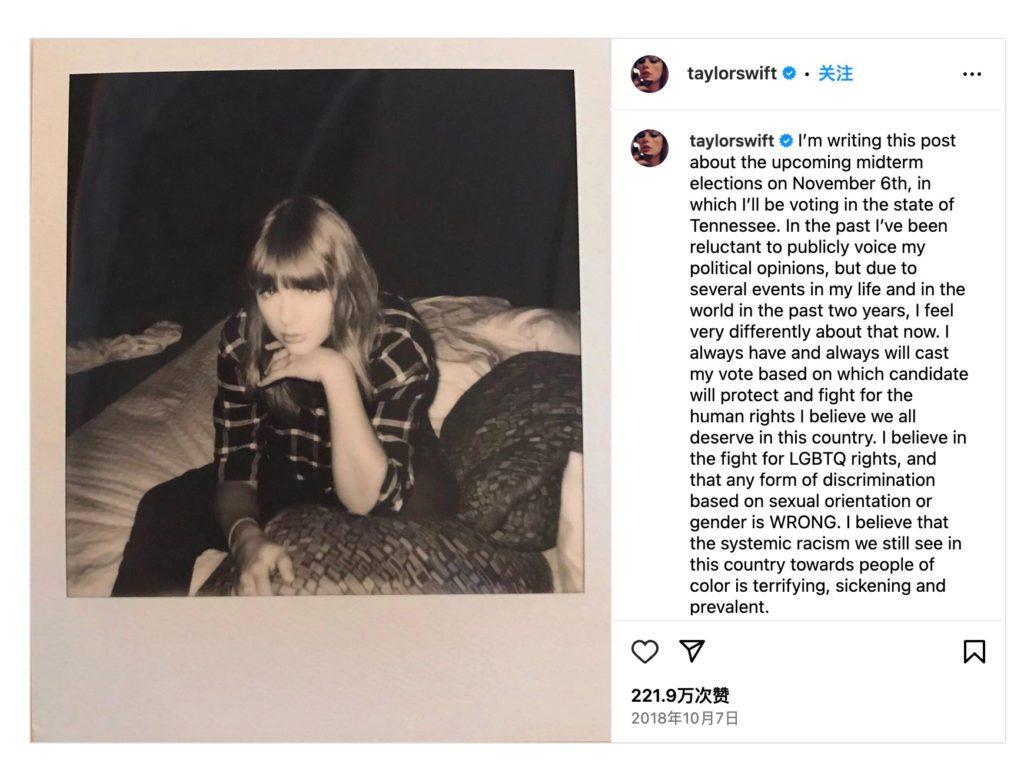This screenshot has height=760, width=1024.
Task: Click the November 6th text in caption
Action: click(x=851, y=183)
